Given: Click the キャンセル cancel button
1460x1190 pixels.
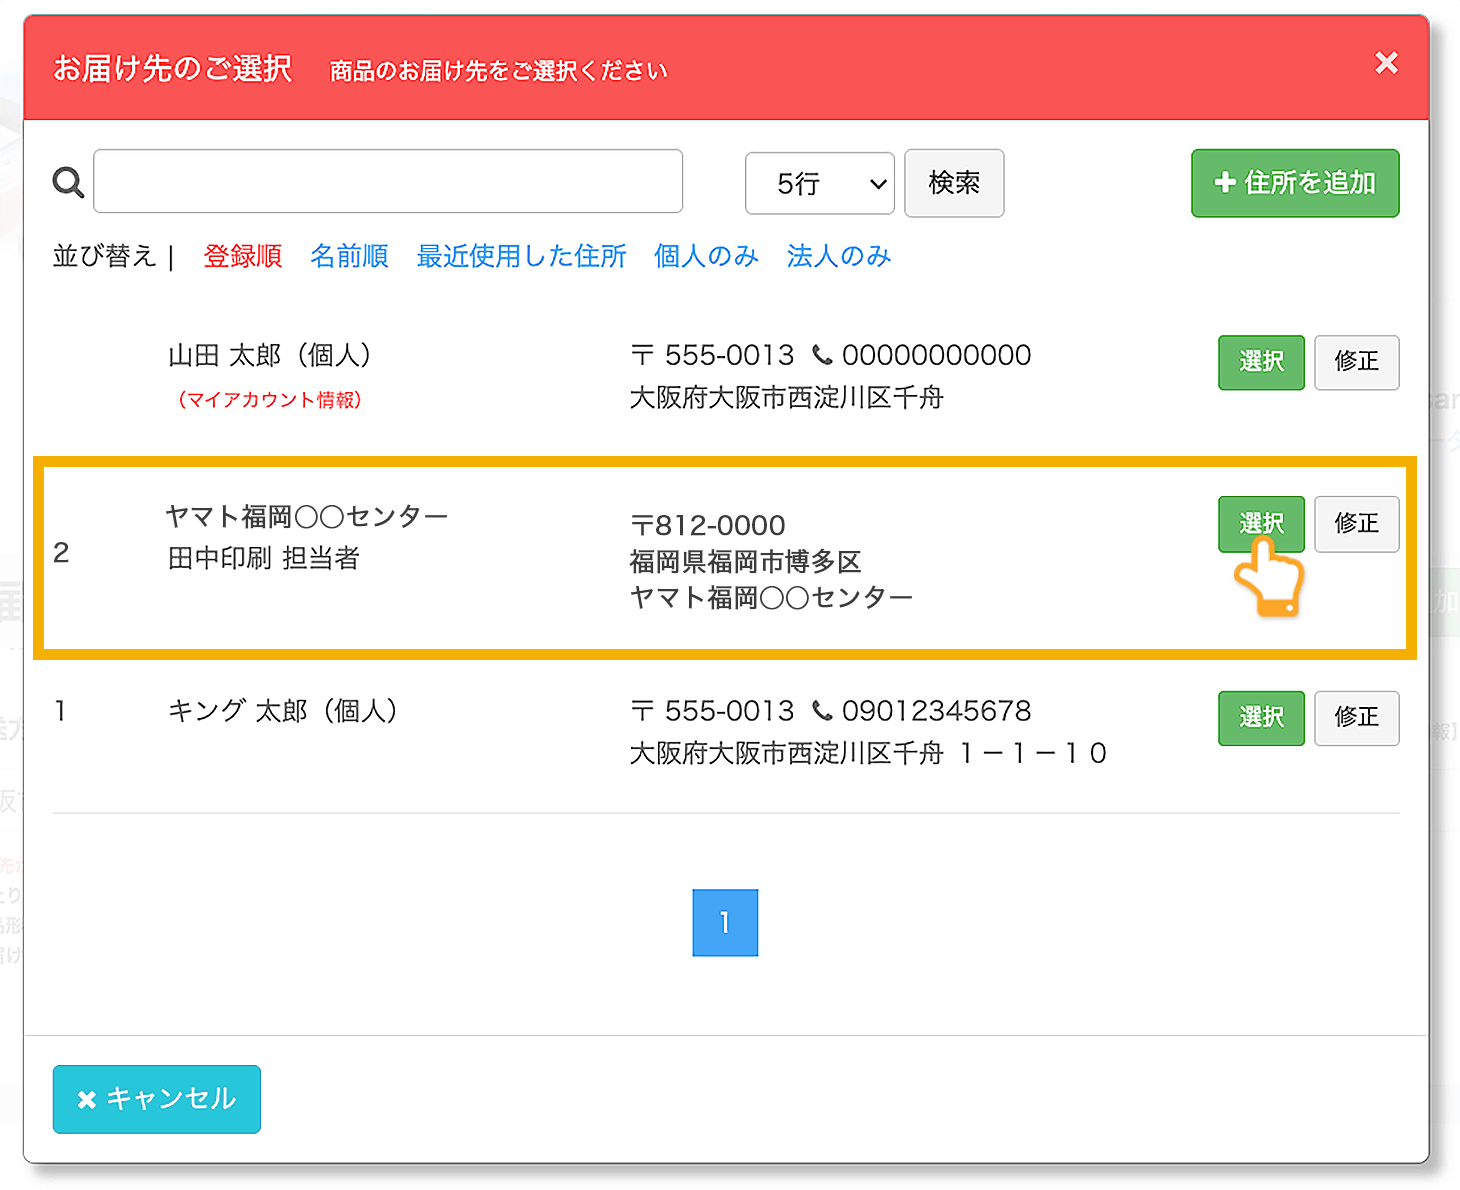Looking at the screenshot, I should pyautogui.click(x=157, y=1099).
